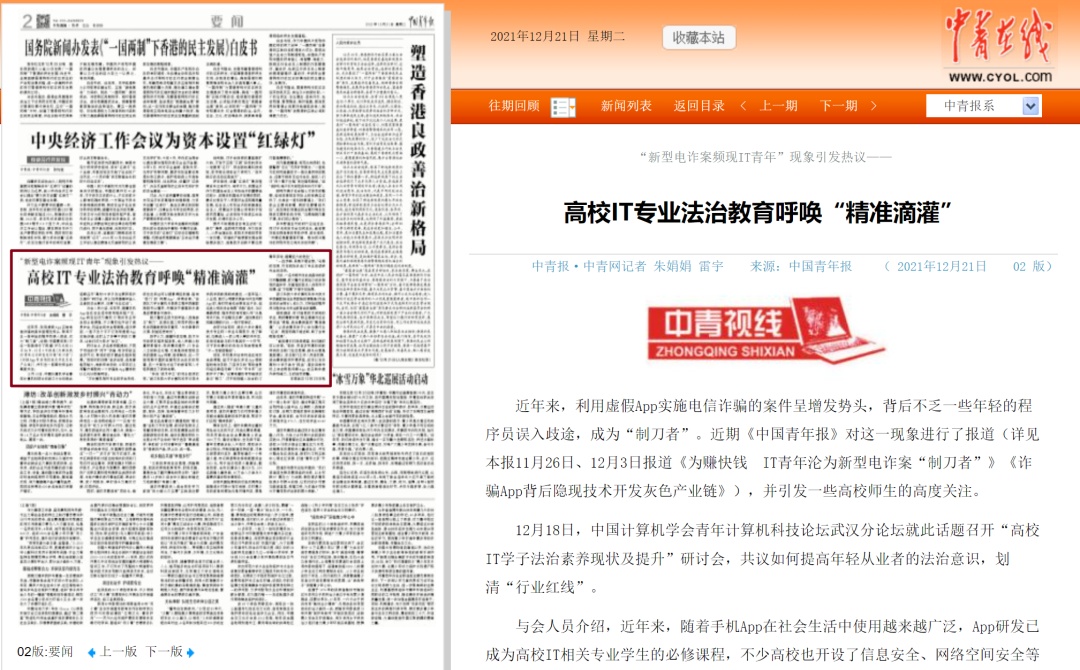Image resolution: width=1080 pixels, height=670 pixels.
Task: Click the blue arrow beside 上一版
Action: [92, 653]
